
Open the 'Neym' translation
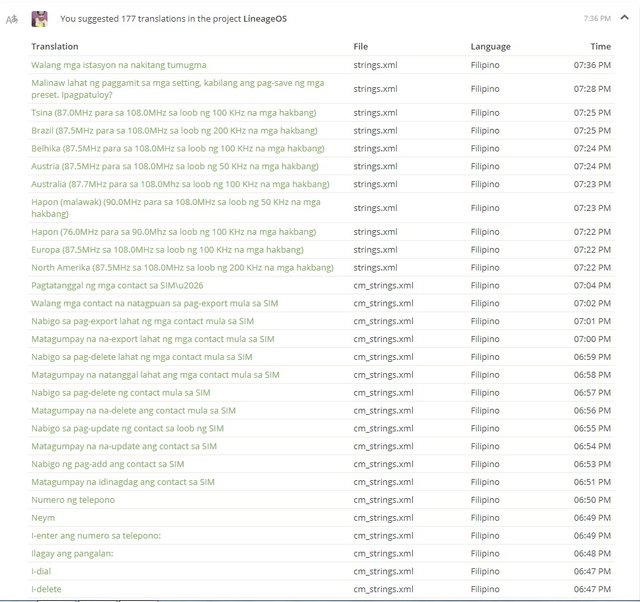coord(43,518)
